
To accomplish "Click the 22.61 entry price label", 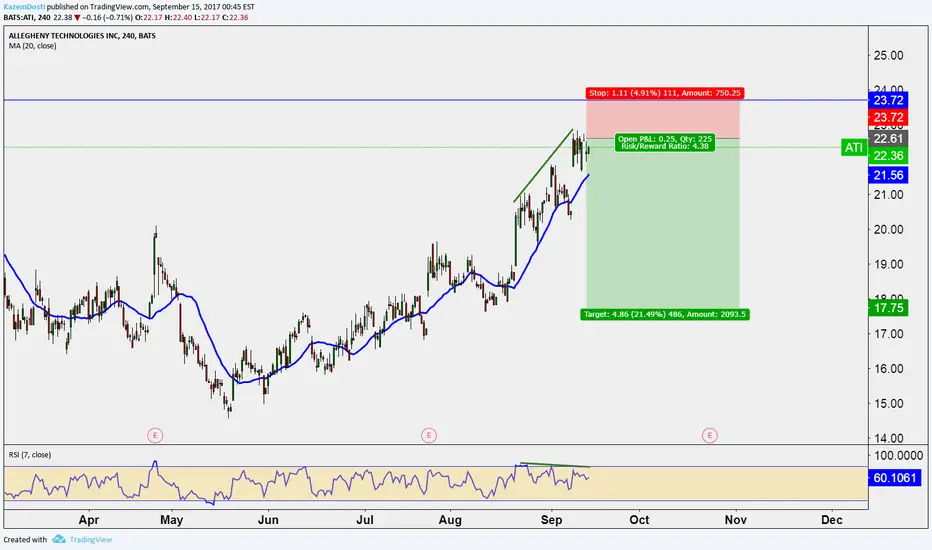I will pos(888,139).
